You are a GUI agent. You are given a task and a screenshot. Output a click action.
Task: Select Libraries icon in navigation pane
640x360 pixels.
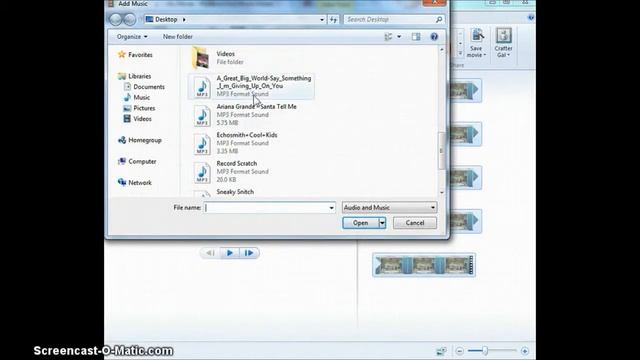tap(122, 76)
